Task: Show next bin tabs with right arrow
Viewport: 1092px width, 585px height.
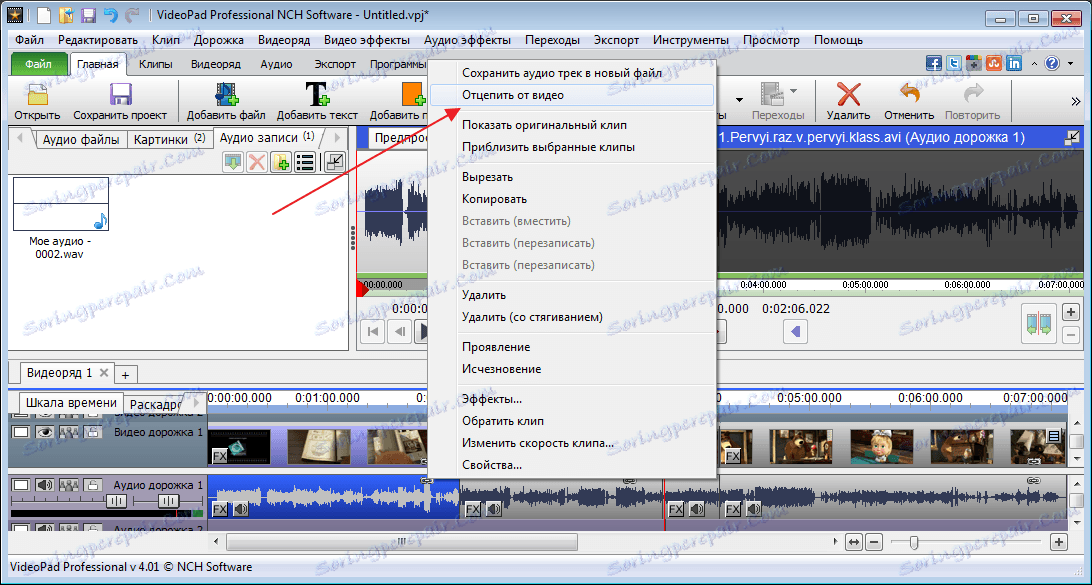Action: coord(337,137)
